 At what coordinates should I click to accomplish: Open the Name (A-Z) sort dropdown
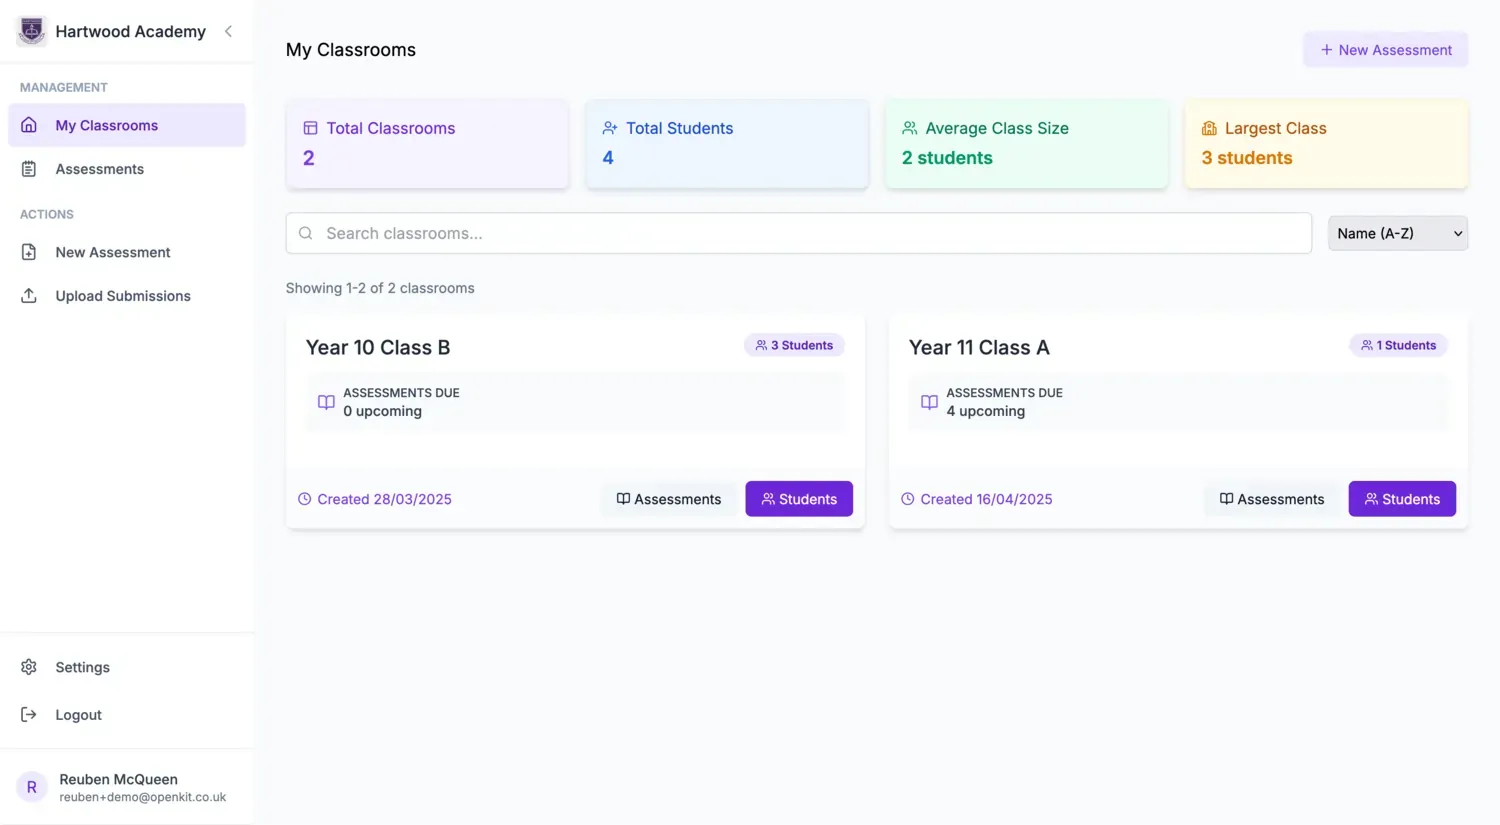[x=1397, y=233]
